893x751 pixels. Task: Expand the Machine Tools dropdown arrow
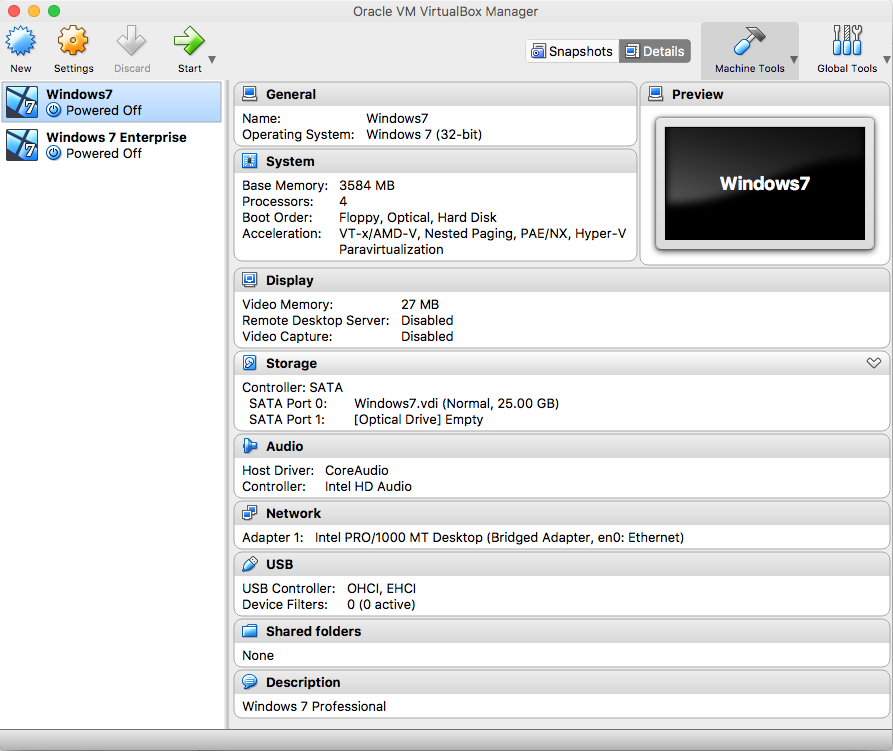(794, 60)
